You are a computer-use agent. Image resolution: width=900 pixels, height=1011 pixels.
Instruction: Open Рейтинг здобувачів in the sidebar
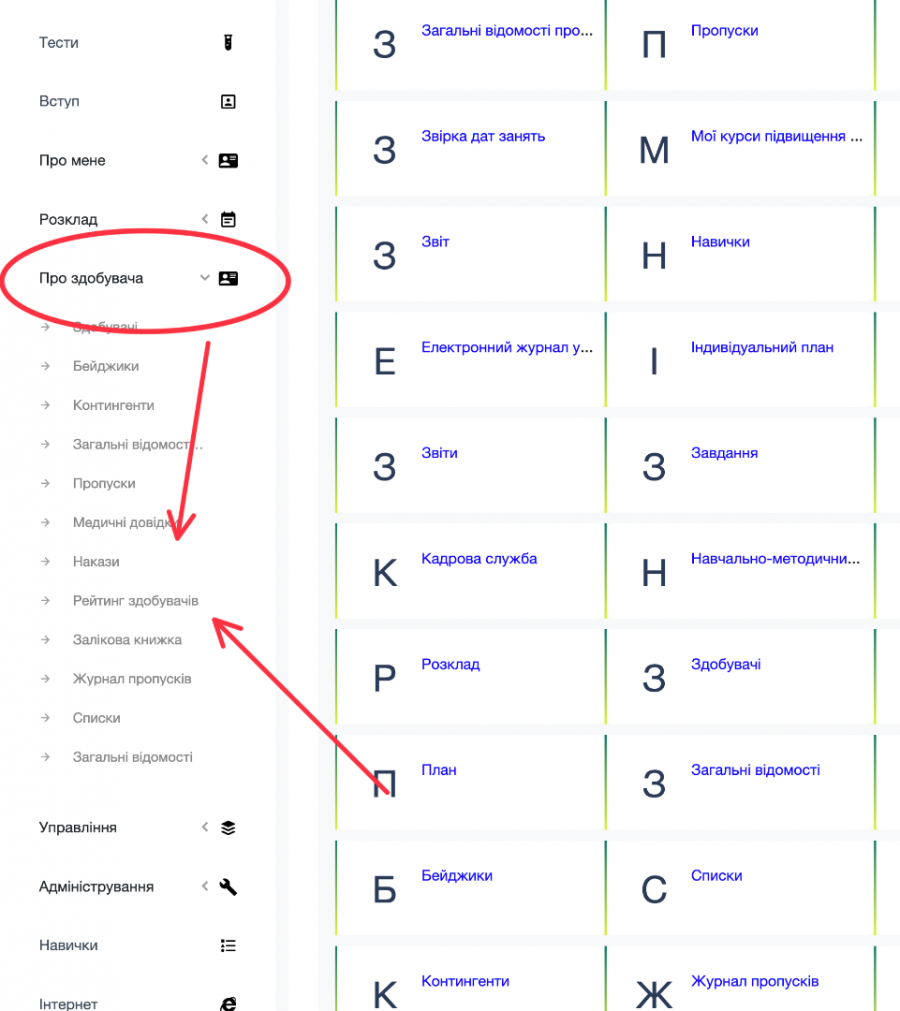tap(135, 601)
